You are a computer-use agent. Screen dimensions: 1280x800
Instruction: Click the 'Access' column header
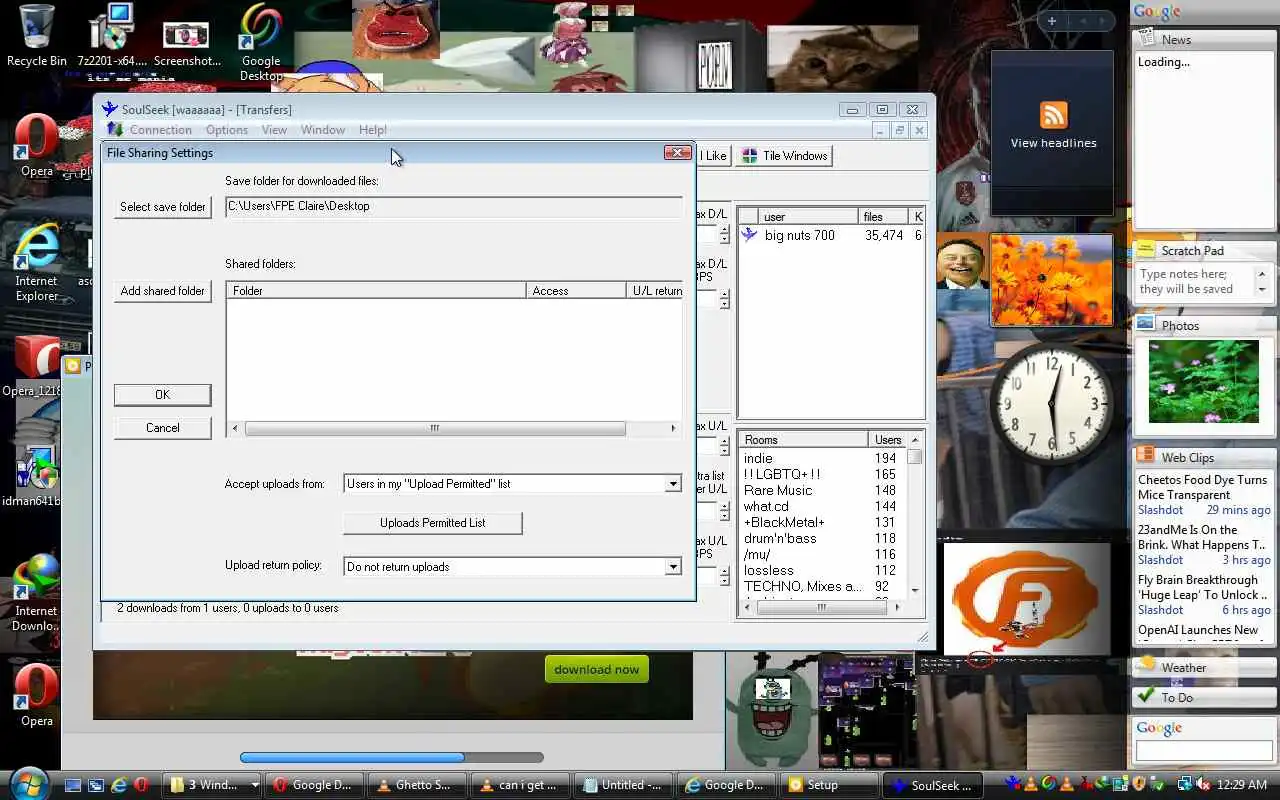(576, 291)
